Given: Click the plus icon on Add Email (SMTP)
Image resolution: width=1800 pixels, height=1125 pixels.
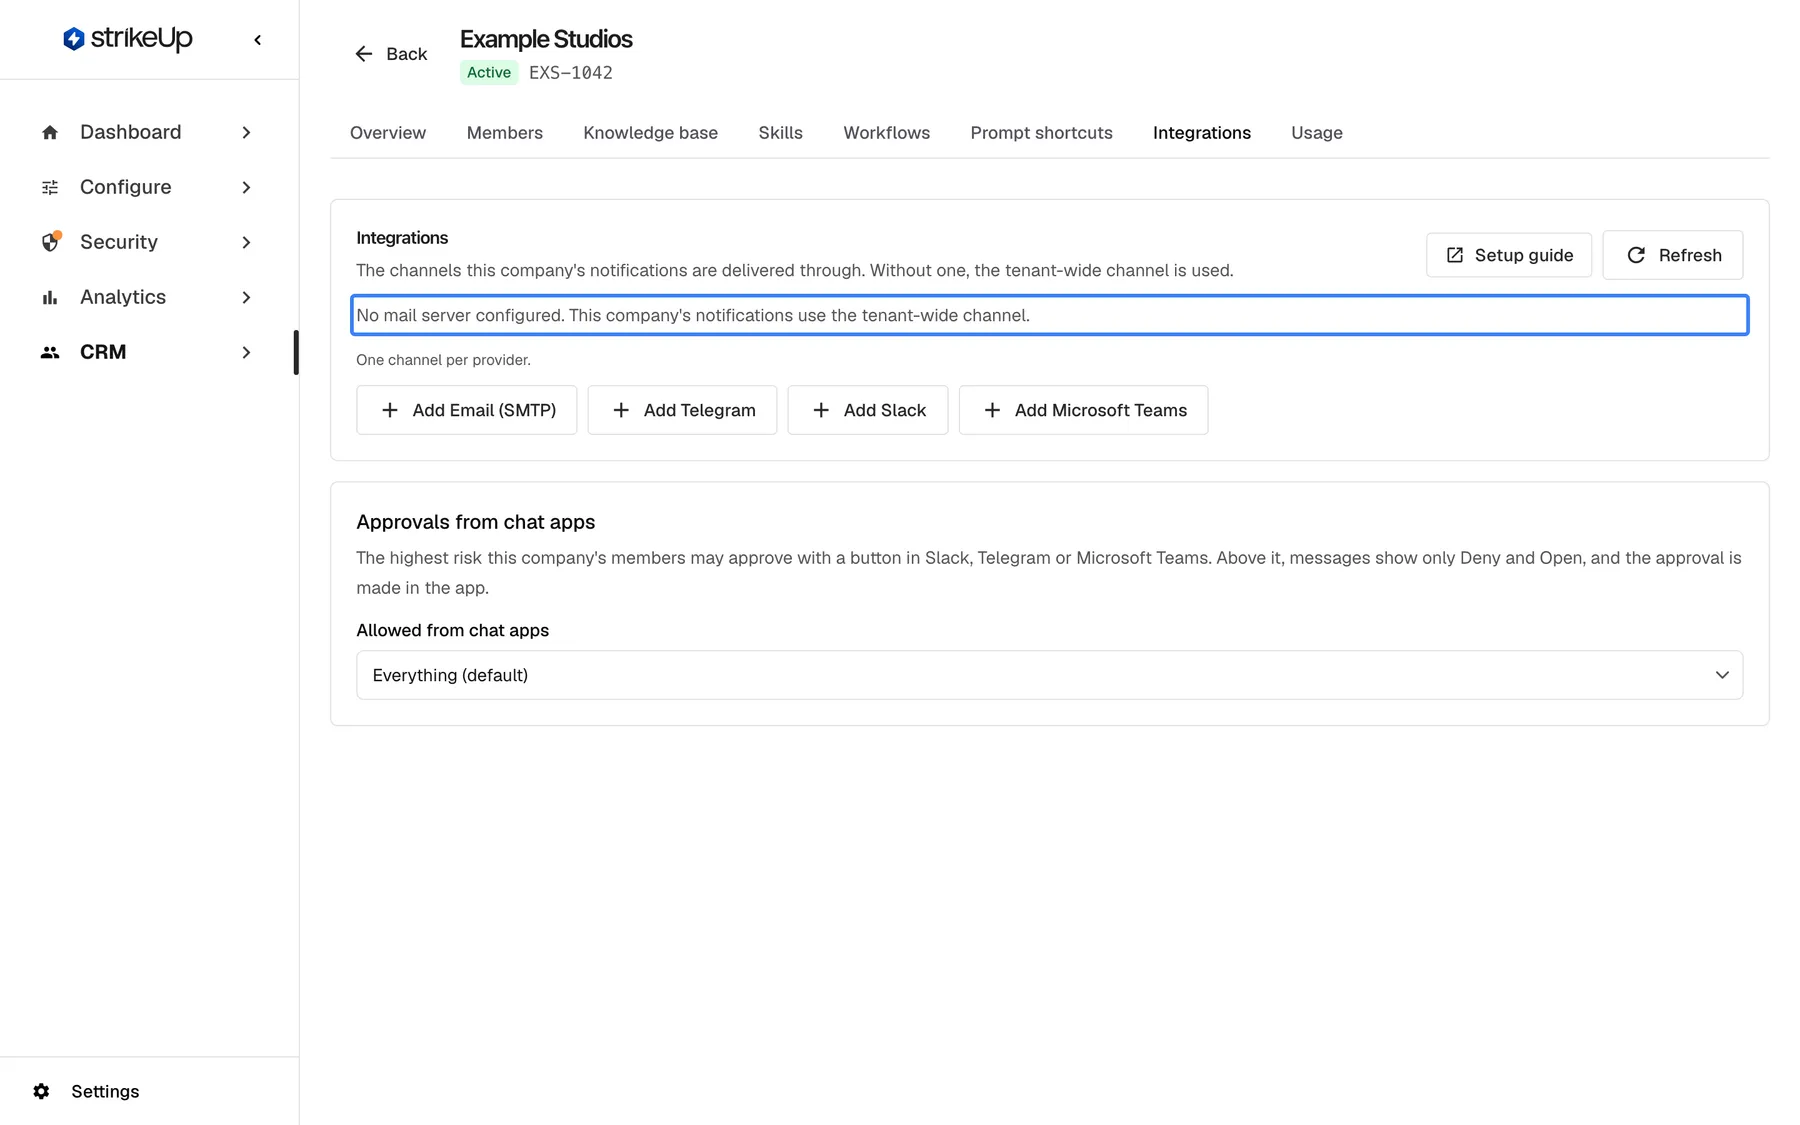Looking at the screenshot, I should click(x=390, y=410).
